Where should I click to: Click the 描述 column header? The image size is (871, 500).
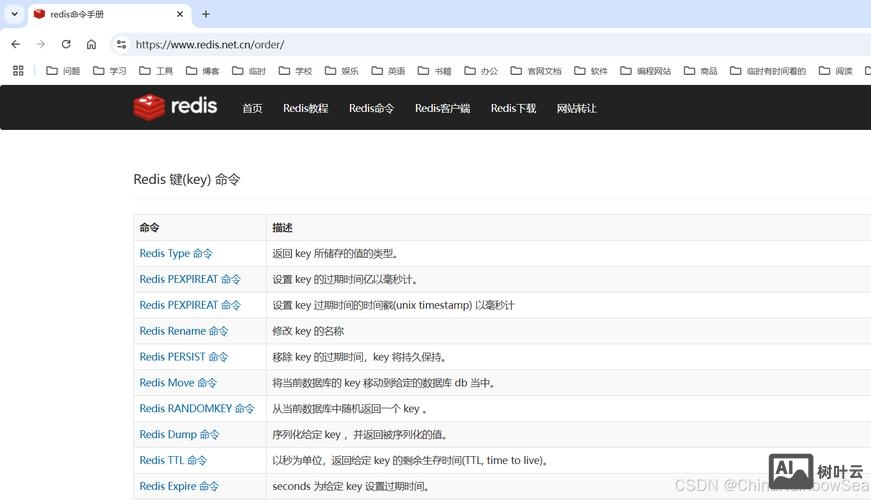pos(282,227)
